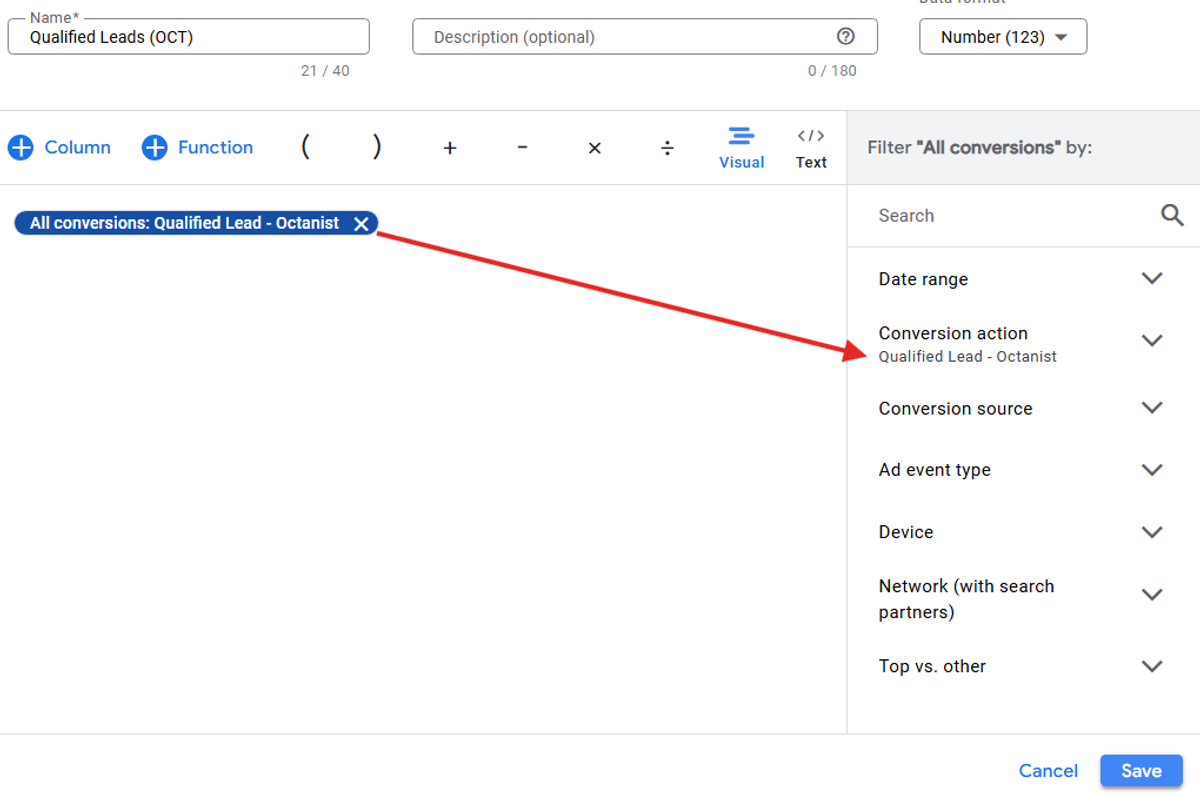
Task: Insert the division operator
Action: (x=667, y=147)
